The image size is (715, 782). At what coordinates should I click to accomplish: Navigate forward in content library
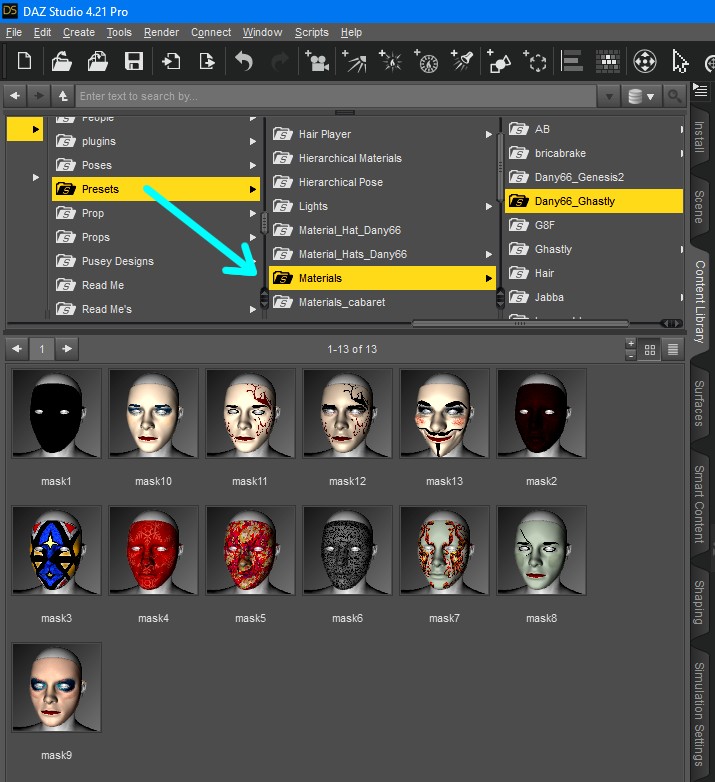click(39, 96)
